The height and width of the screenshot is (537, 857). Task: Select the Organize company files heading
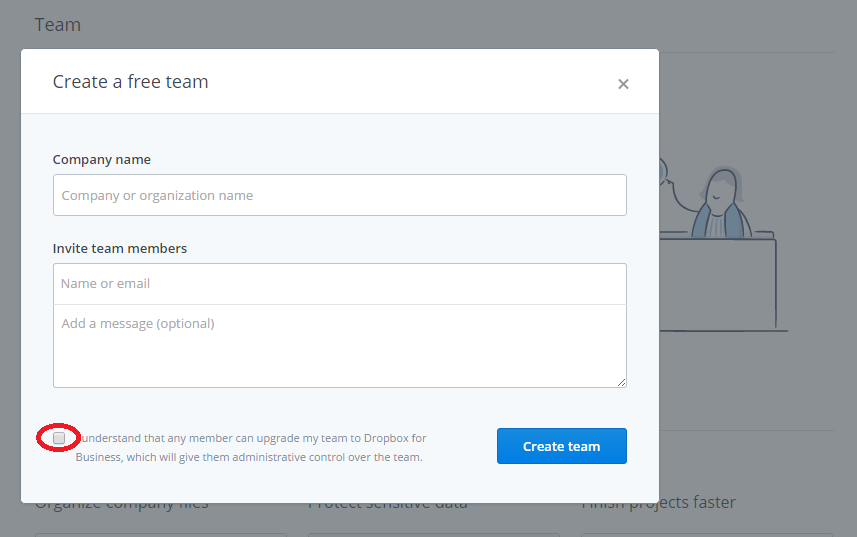click(x=121, y=505)
